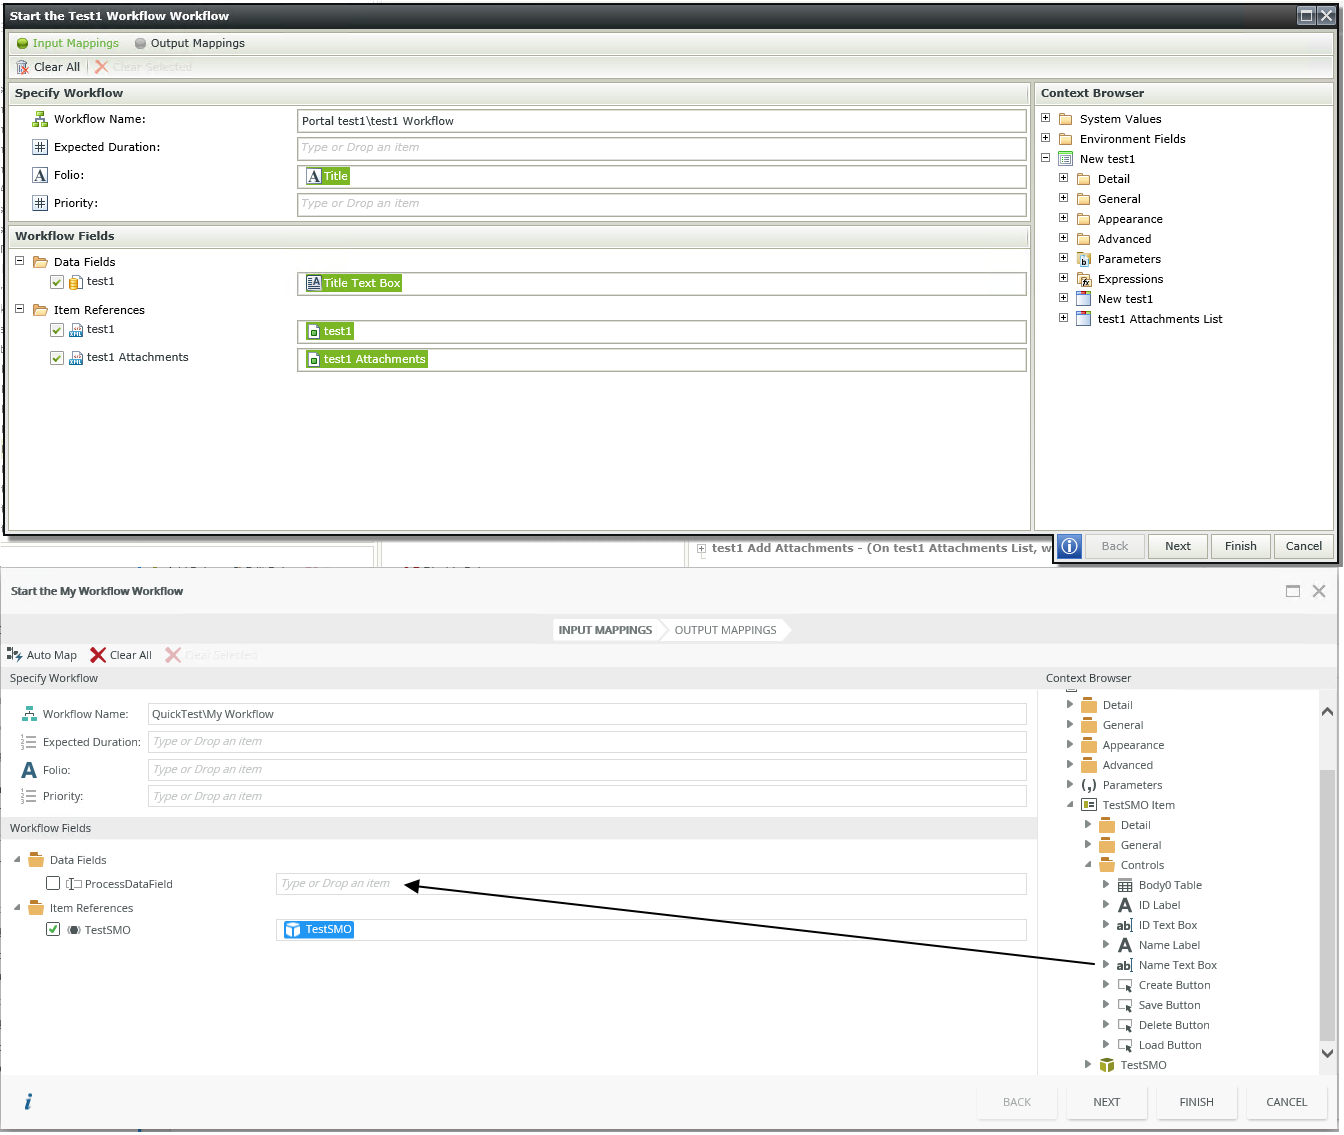Select the ID Text Box tree item
Image resolution: width=1344 pixels, height=1135 pixels.
(x=1168, y=925)
